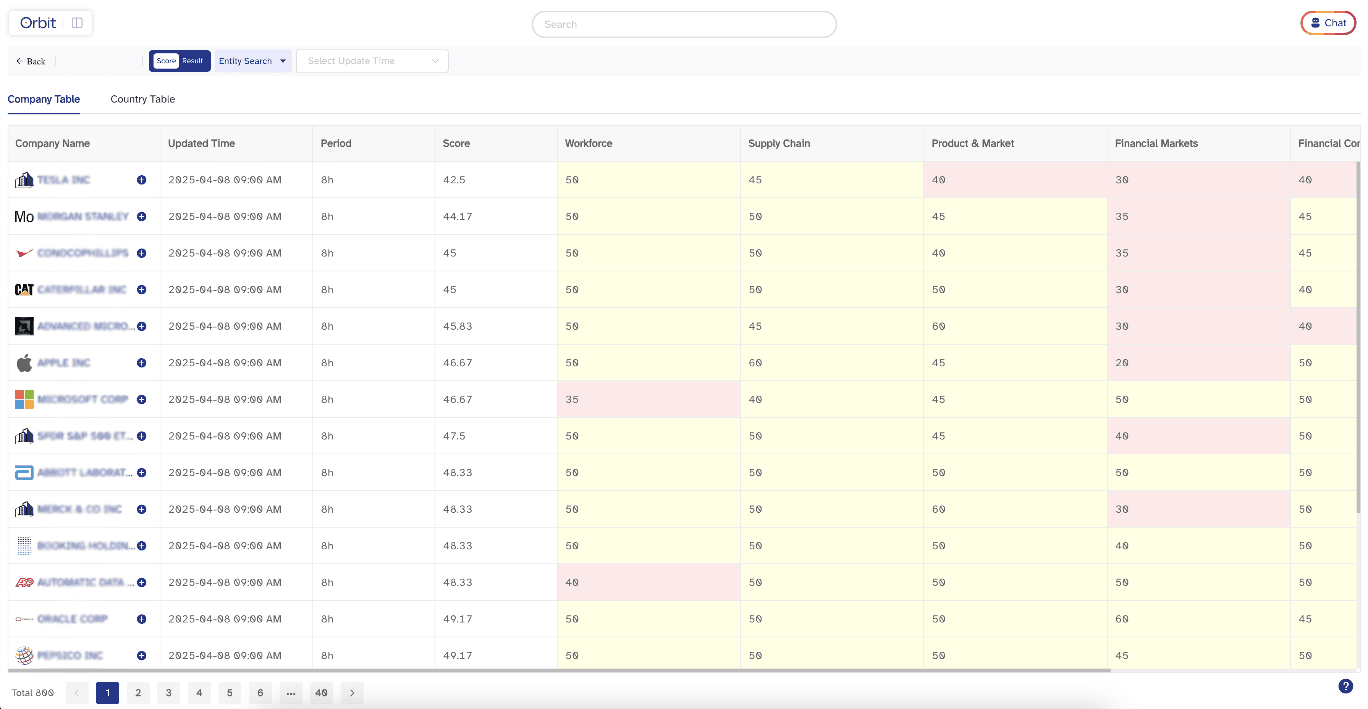Viewport: 1368px width, 709px height.
Task: Go to pagination page 3
Action: coord(169,692)
